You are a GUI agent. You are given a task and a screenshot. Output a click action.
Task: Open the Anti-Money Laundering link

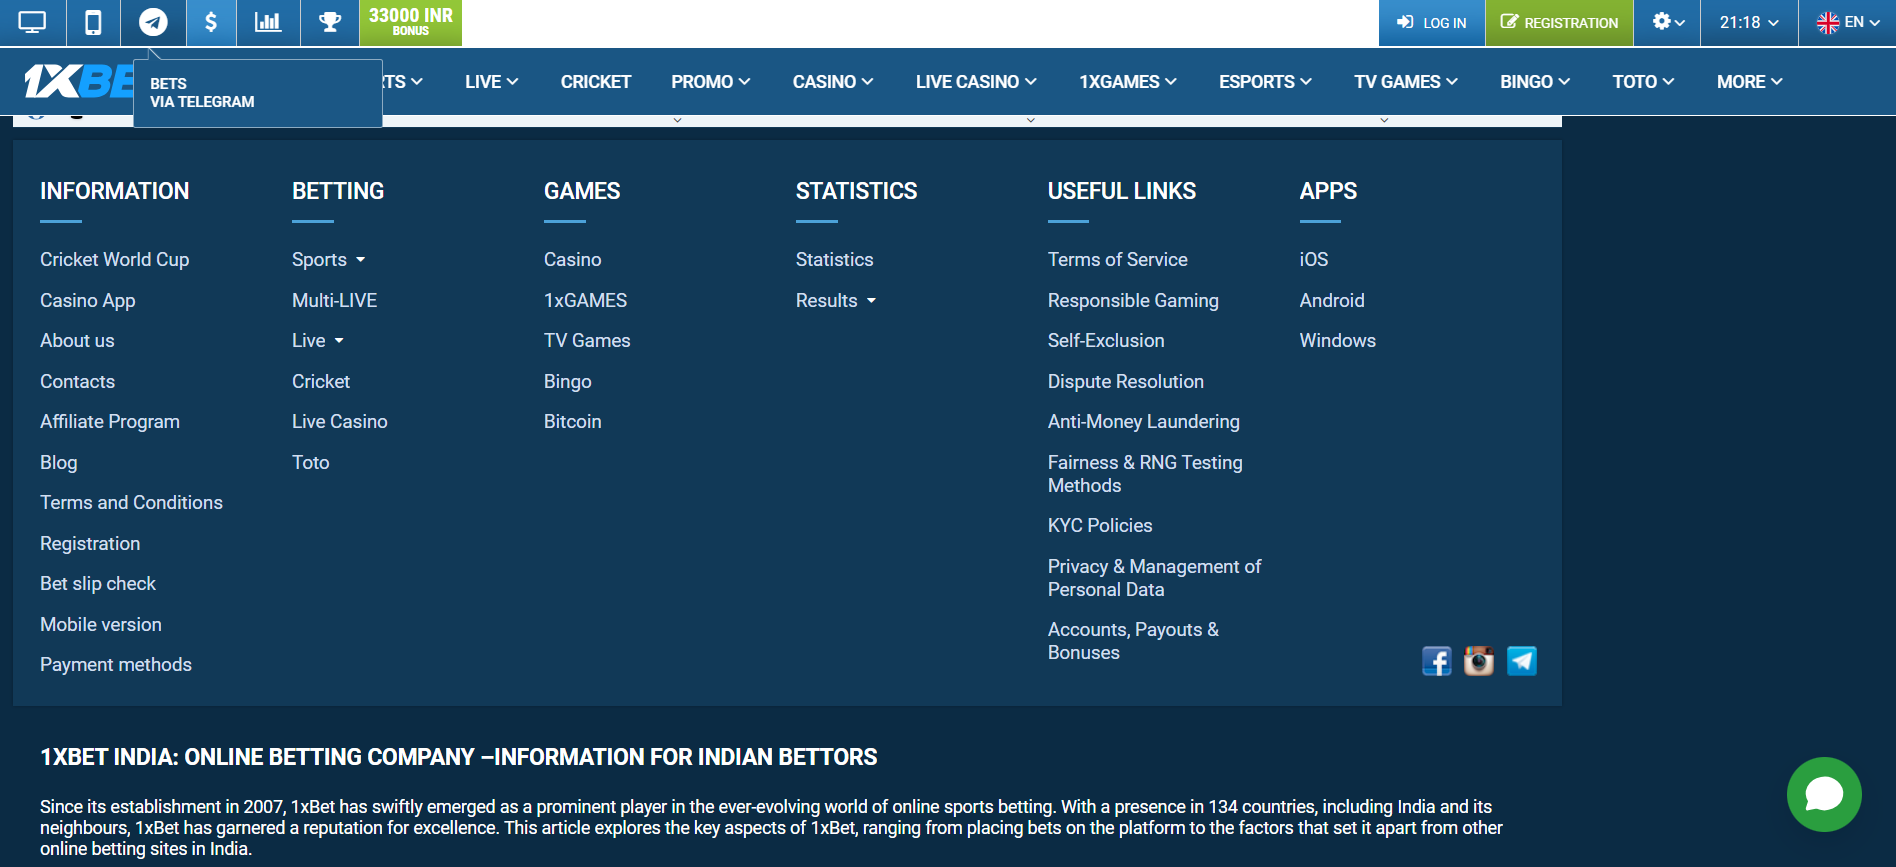tap(1144, 421)
